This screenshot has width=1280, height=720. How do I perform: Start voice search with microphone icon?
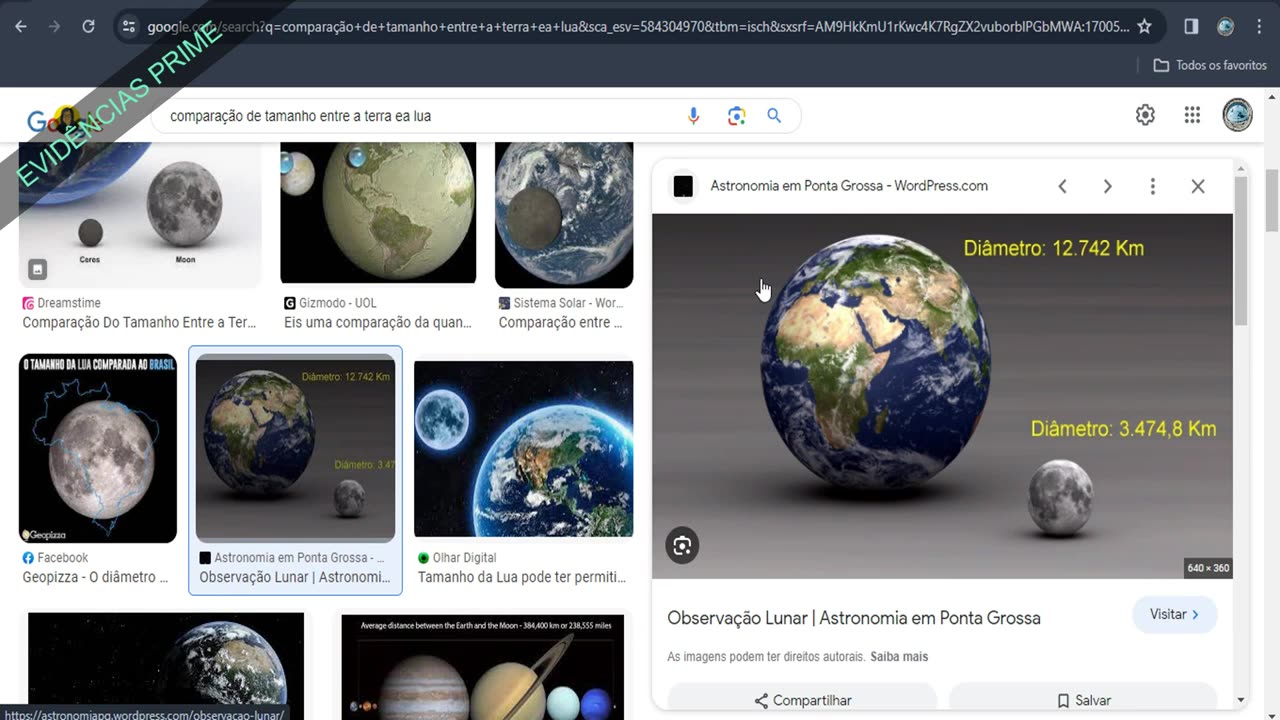(693, 116)
